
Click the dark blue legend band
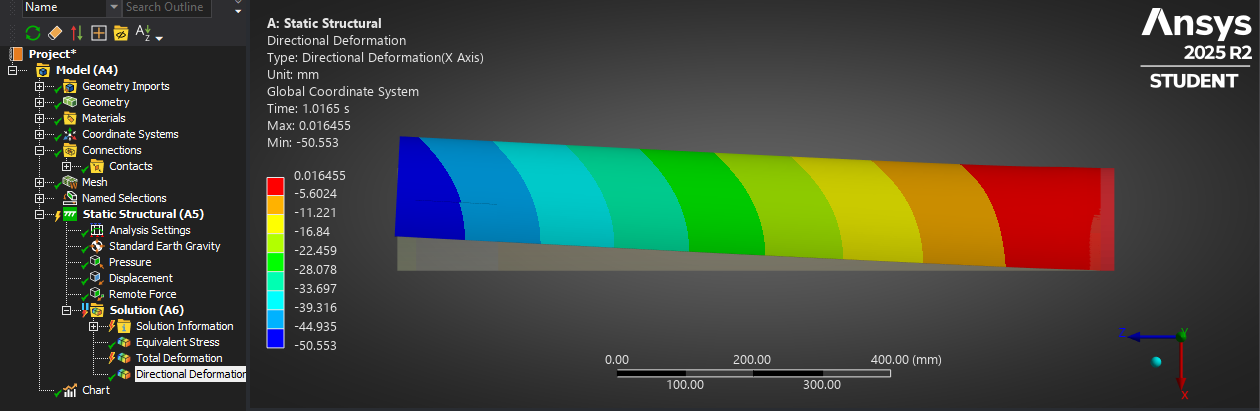click(x=274, y=337)
